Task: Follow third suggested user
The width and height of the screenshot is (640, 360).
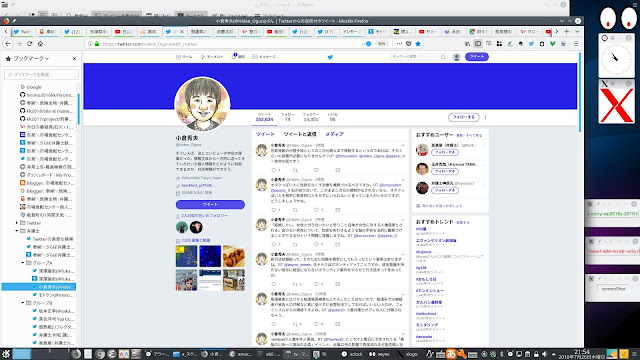Action: 444,190
